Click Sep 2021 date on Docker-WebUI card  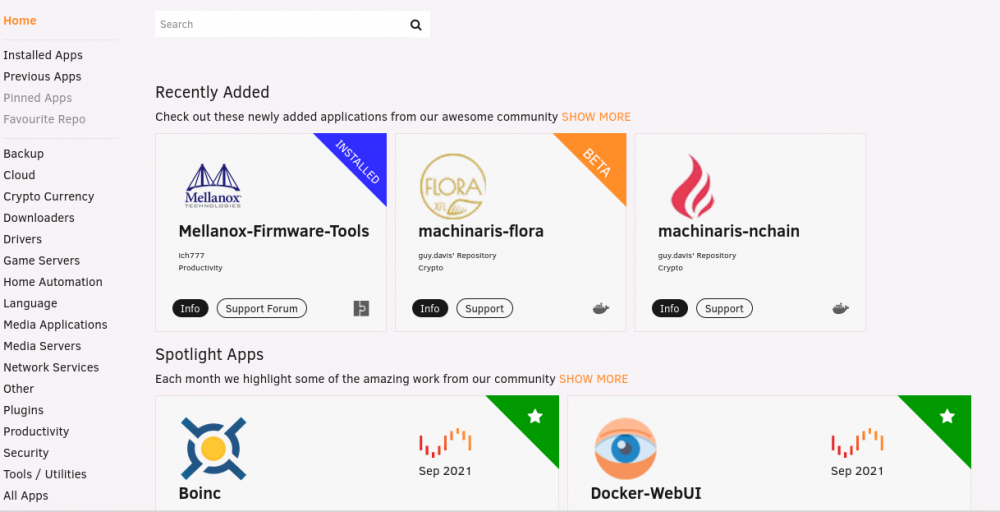pyautogui.click(x=857, y=471)
